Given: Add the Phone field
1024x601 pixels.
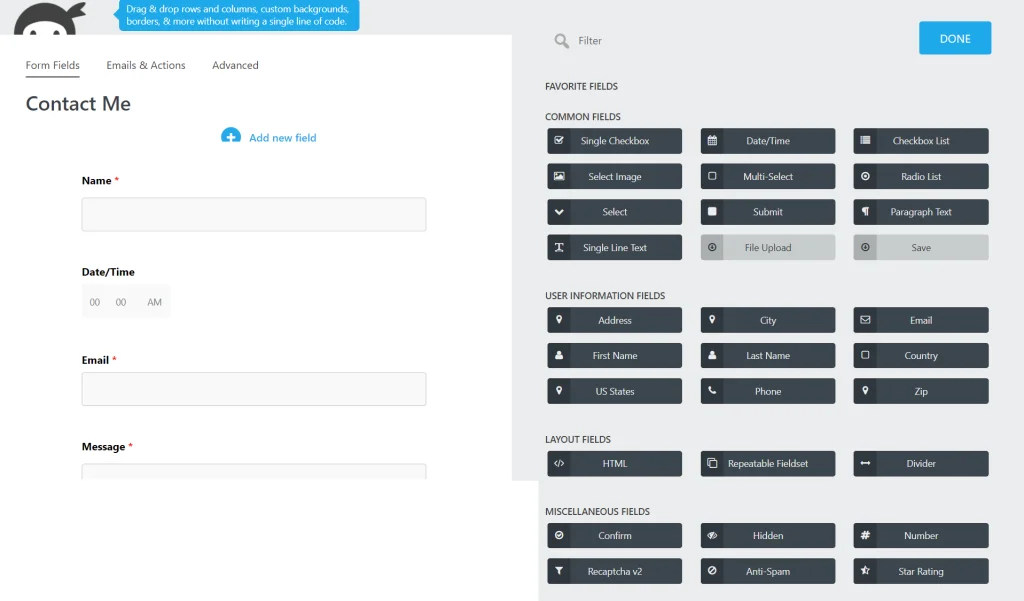Looking at the screenshot, I should [767, 391].
